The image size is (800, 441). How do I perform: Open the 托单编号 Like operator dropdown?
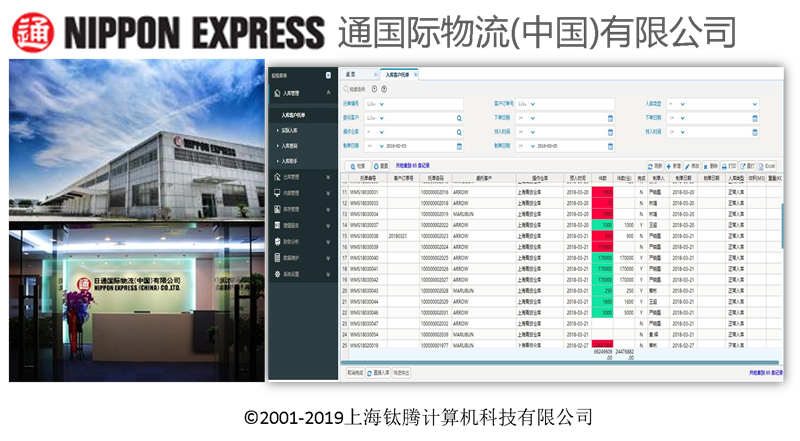pyautogui.click(x=382, y=104)
